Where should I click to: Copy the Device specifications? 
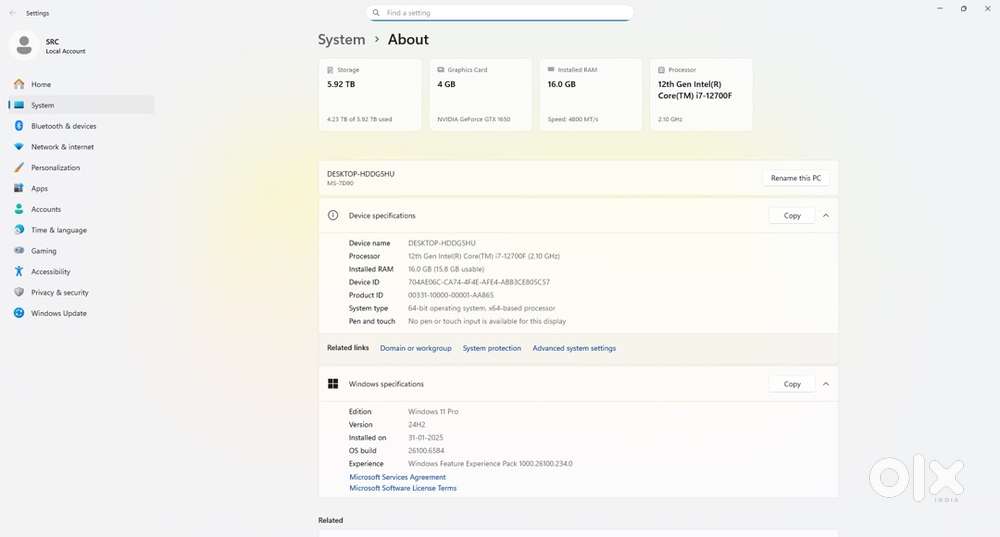(x=792, y=215)
